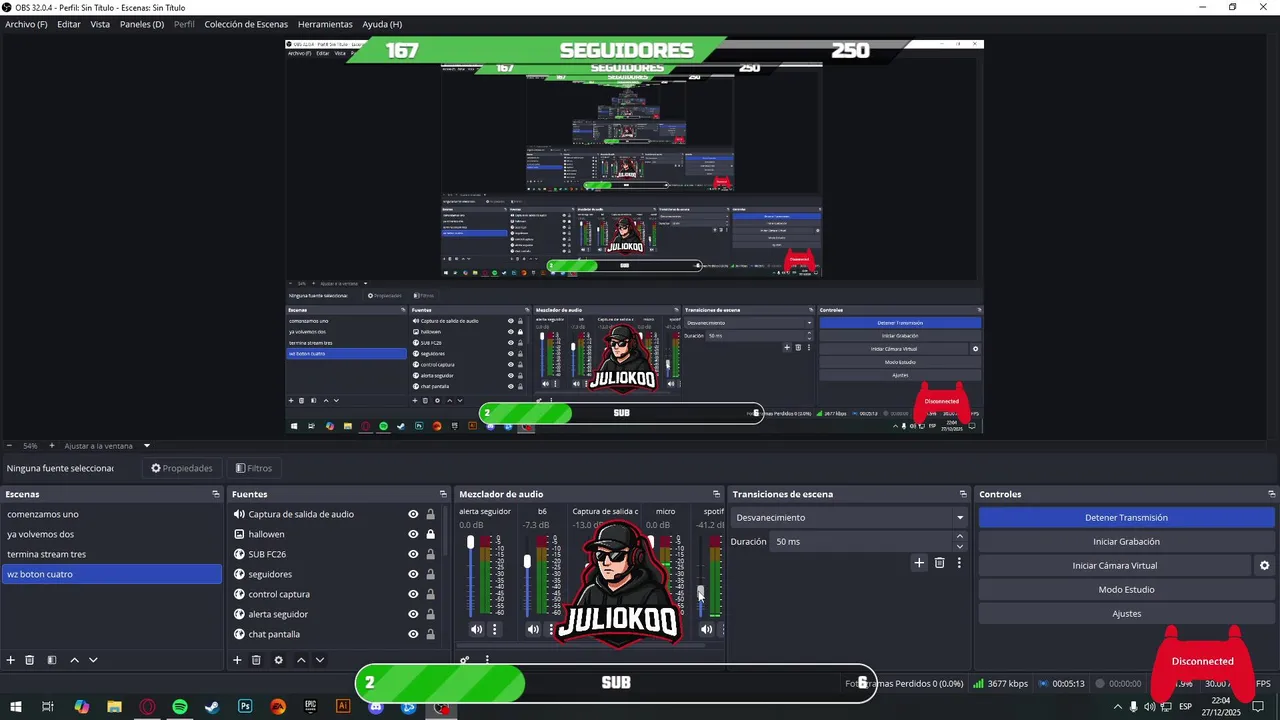Screen dimensions: 1280x720
Task: Remove the selected scene with trash icon
Action: pyautogui.click(x=30, y=660)
